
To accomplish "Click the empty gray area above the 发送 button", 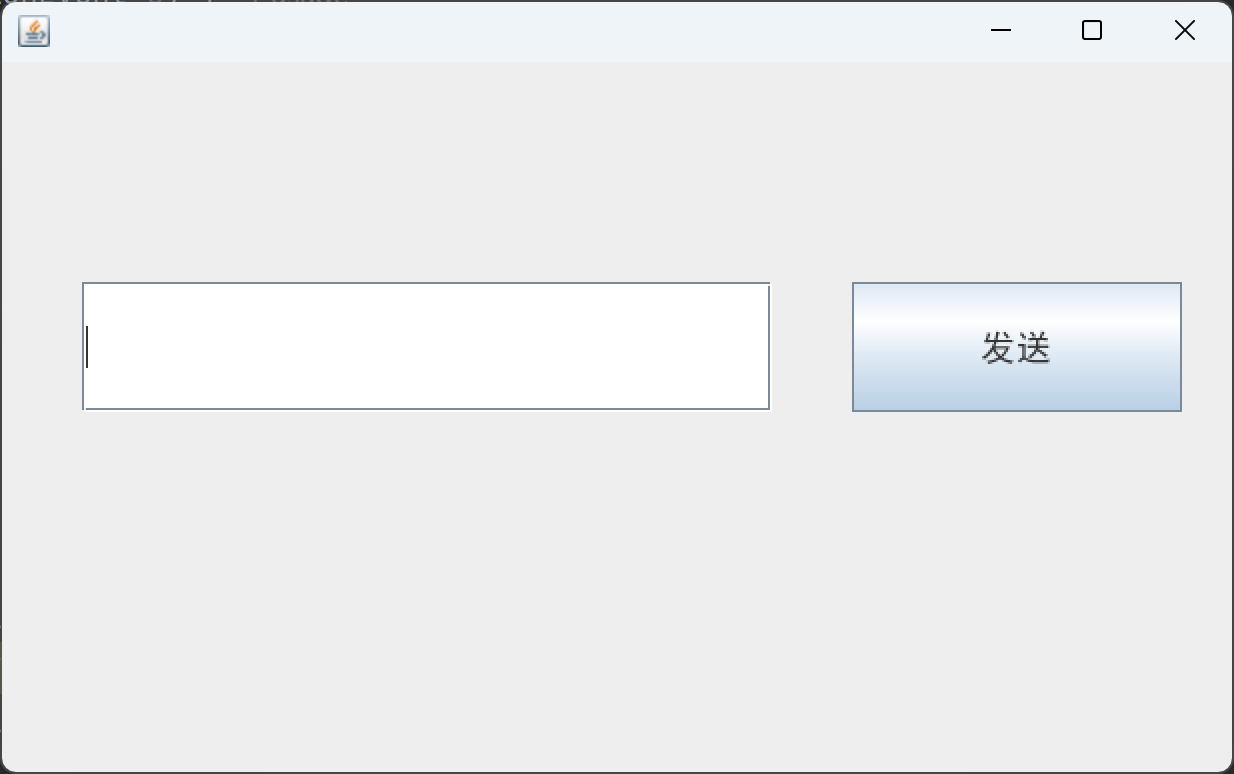I will [1017, 172].
